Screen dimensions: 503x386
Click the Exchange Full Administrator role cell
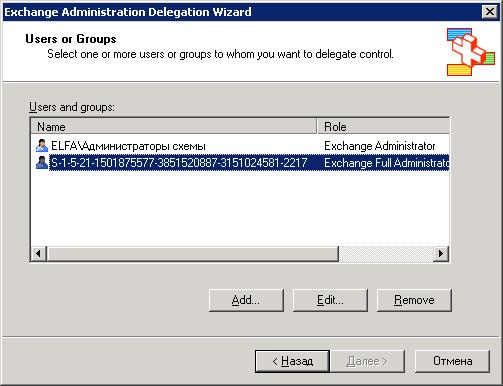(x=386, y=163)
